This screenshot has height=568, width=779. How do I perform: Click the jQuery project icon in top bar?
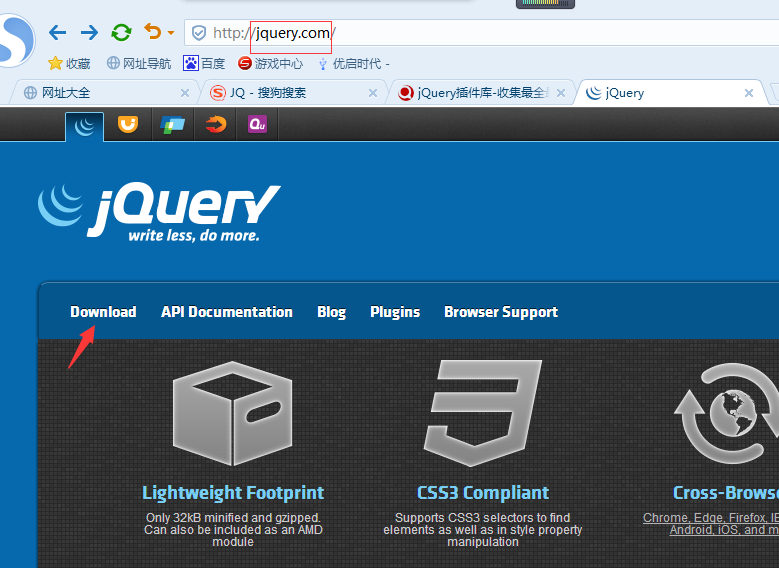pyautogui.click(x=84, y=127)
